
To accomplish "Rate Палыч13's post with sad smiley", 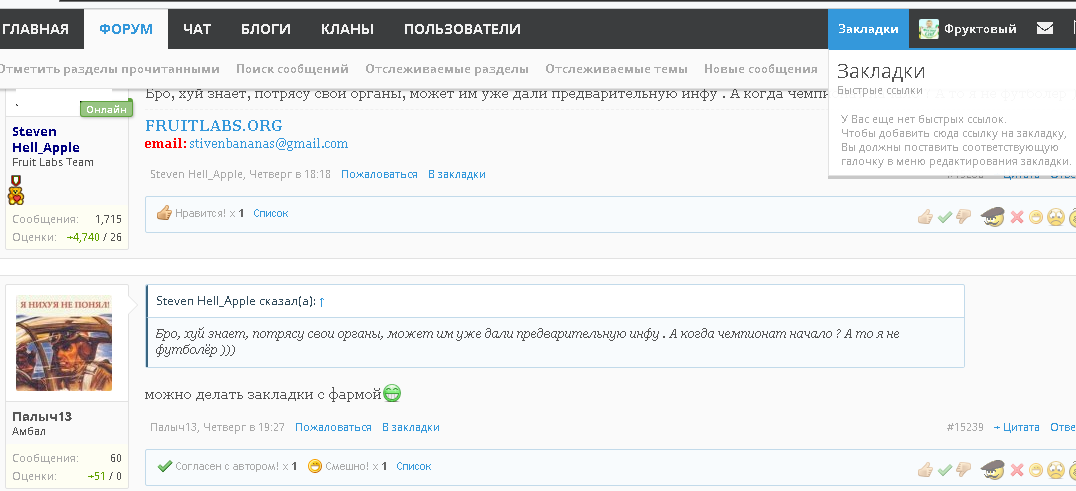I will tap(1055, 470).
